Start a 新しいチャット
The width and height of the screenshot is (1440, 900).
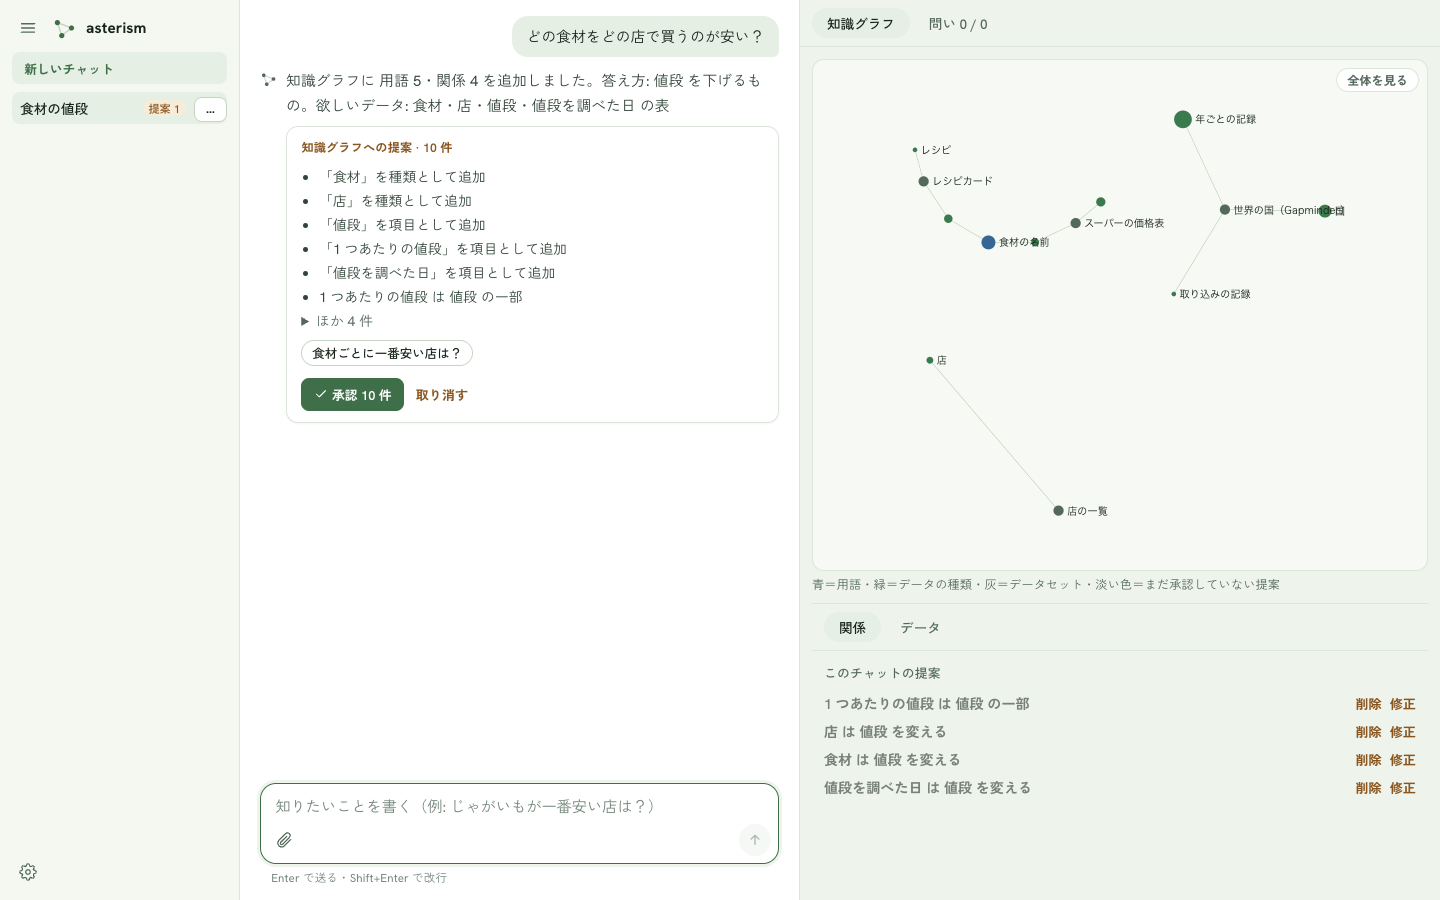coord(119,68)
